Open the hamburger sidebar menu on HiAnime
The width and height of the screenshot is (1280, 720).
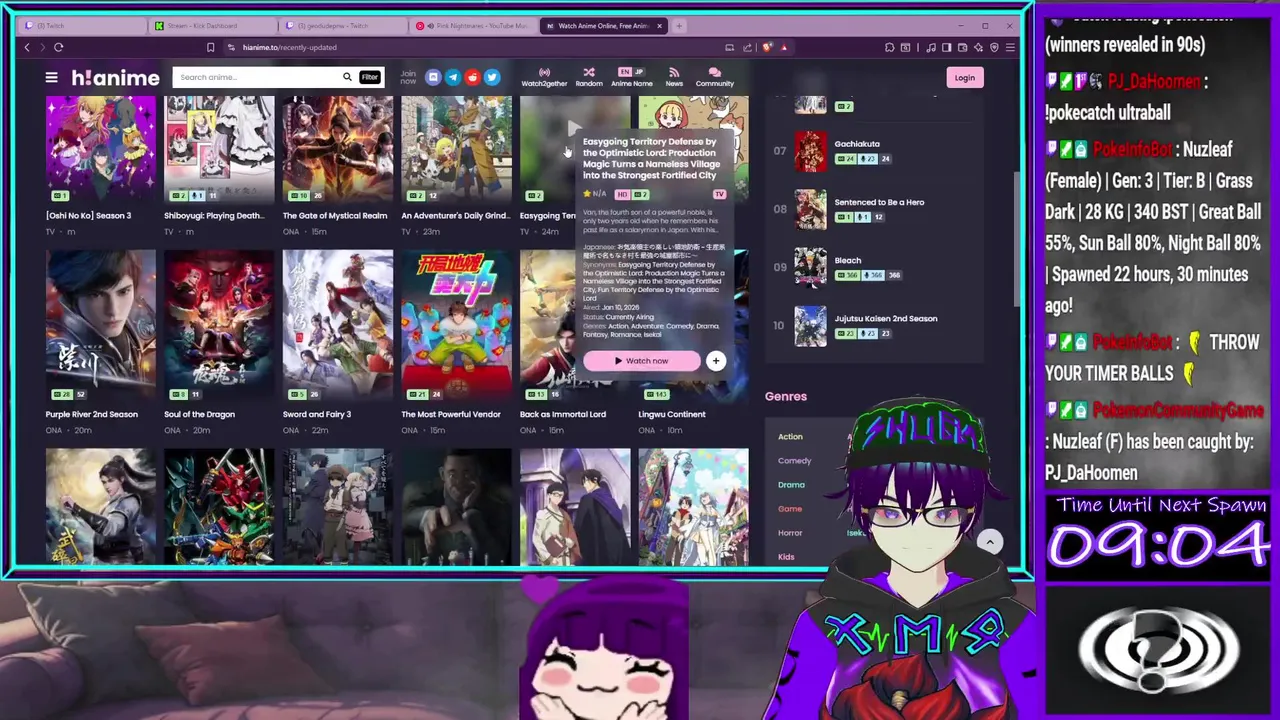point(51,77)
